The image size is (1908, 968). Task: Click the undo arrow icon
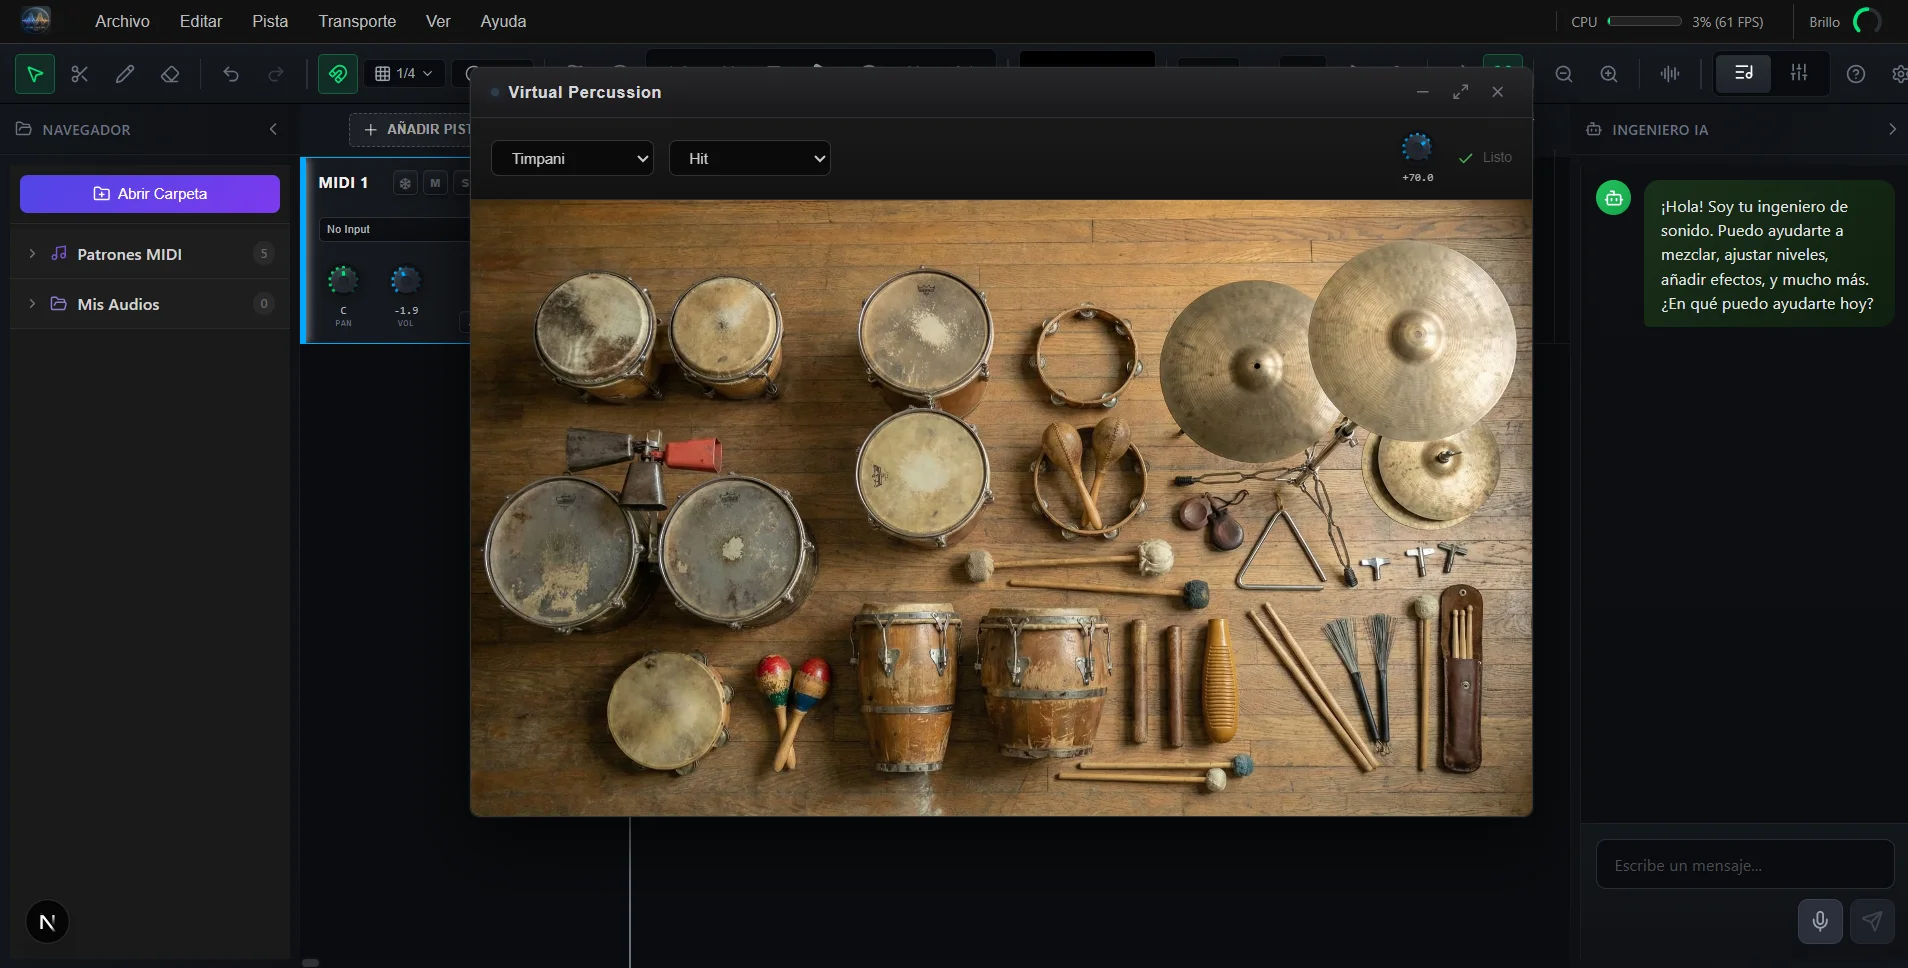(231, 74)
